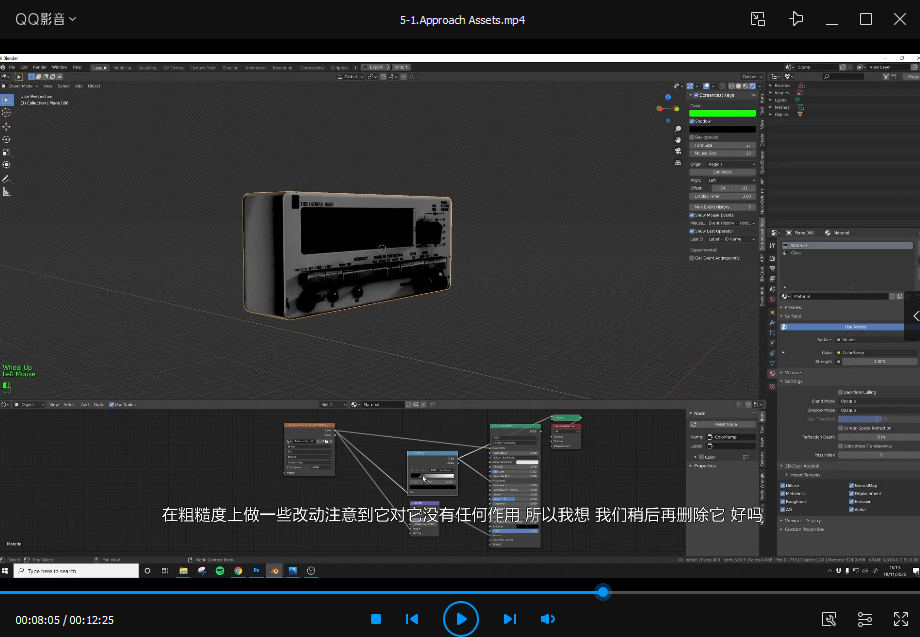Image resolution: width=920 pixels, height=637 pixels.
Task: Click the speaker icon to mute playback
Action: pos(548,618)
